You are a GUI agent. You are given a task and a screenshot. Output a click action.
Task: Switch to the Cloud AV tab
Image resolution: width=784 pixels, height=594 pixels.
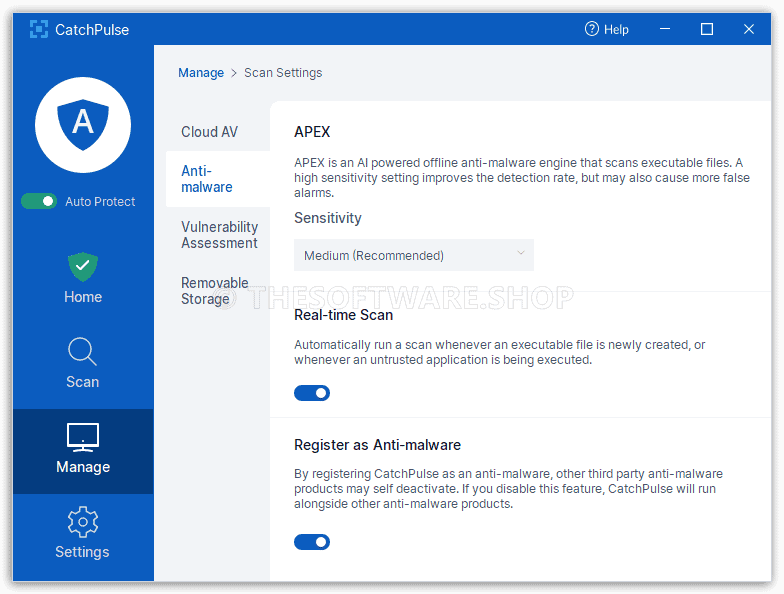(x=218, y=132)
